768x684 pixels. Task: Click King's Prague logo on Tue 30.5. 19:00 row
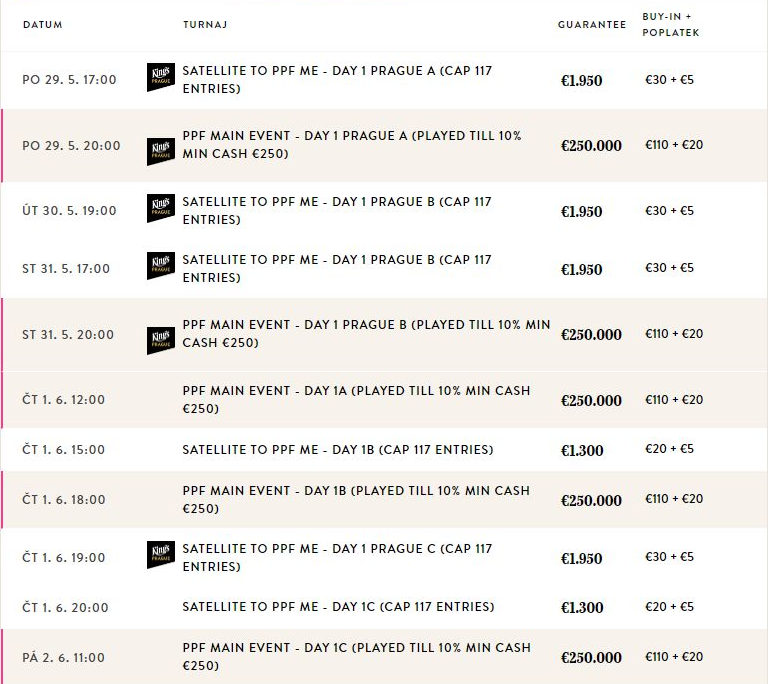(161, 208)
